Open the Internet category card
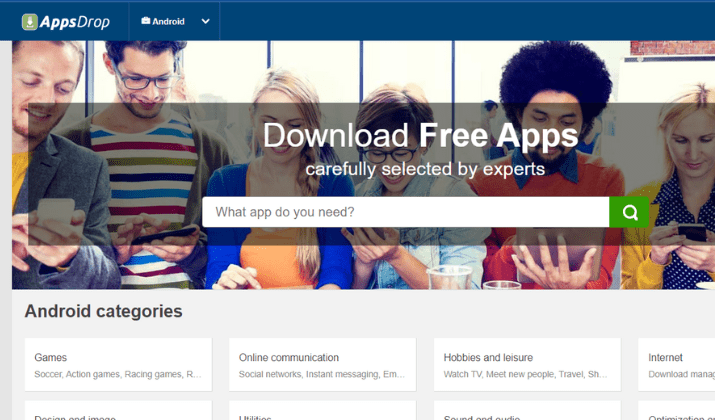The width and height of the screenshot is (715, 420). coord(677,365)
